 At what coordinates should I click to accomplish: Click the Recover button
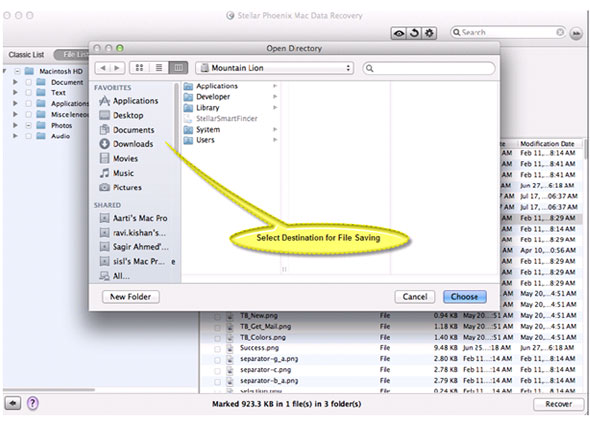pyautogui.click(x=558, y=404)
